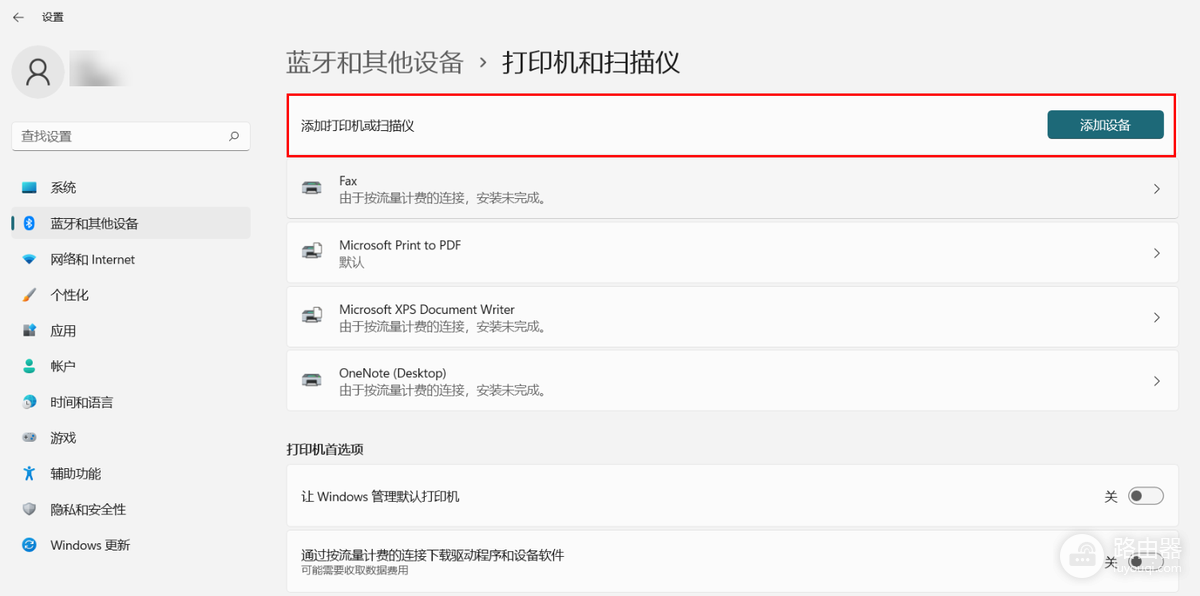Click the person icon beside 帐户
The height and width of the screenshot is (596, 1200).
(29, 367)
